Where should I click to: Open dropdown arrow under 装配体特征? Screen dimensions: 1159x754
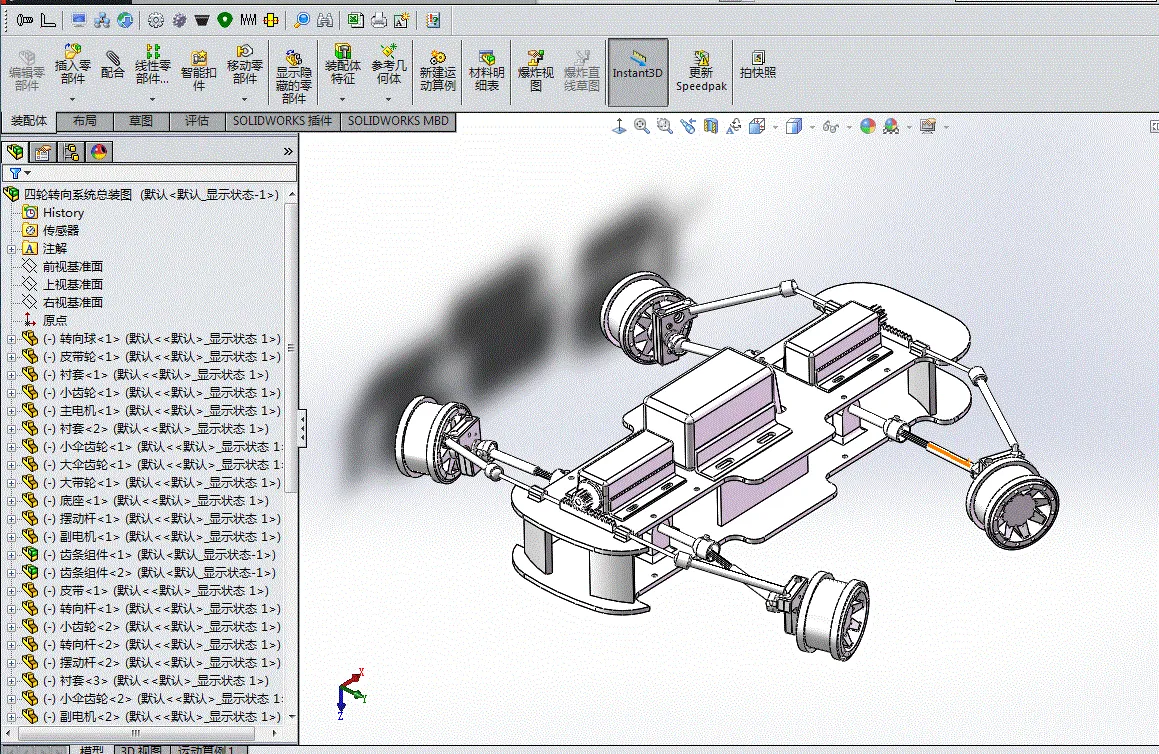(342, 98)
